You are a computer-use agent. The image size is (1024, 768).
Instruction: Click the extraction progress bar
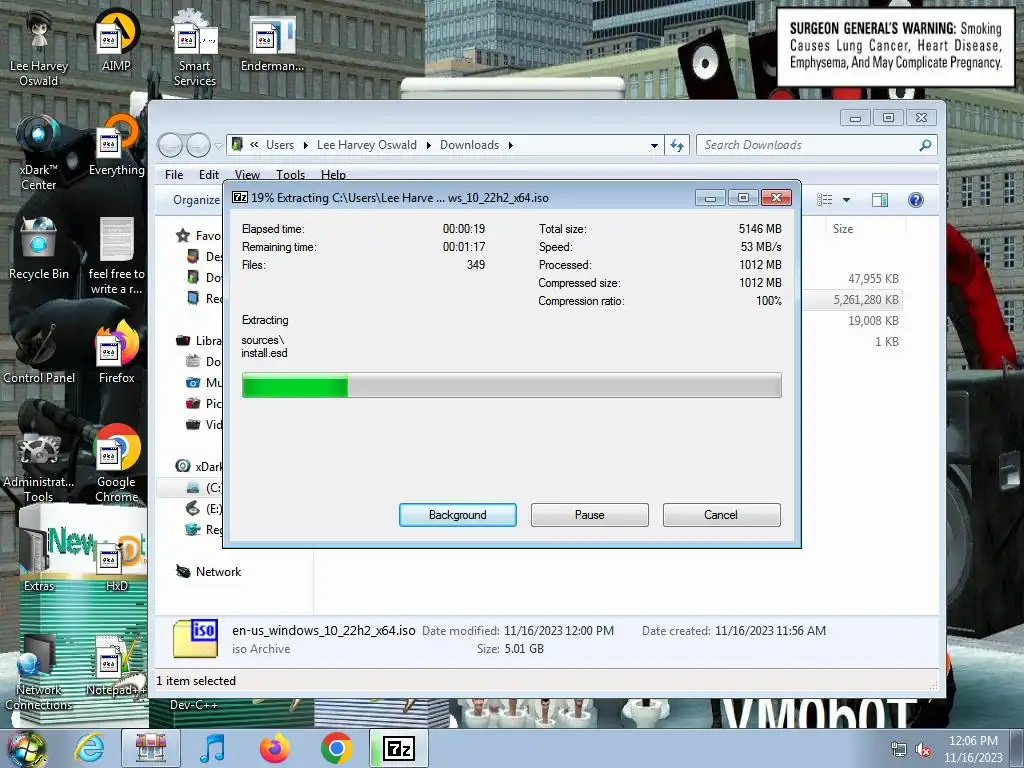point(511,385)
